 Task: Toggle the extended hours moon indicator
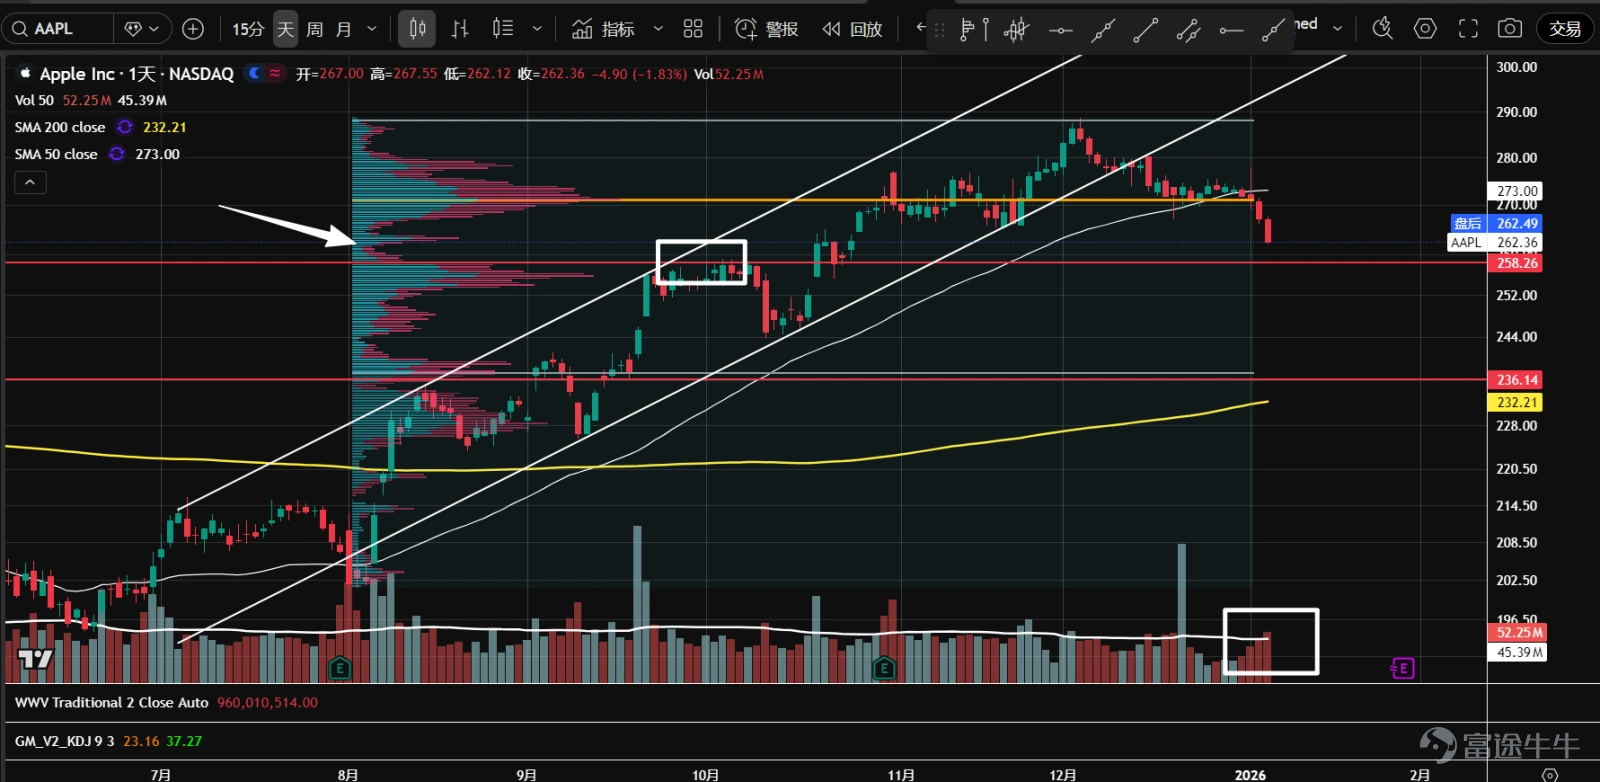tap(255, 73)
